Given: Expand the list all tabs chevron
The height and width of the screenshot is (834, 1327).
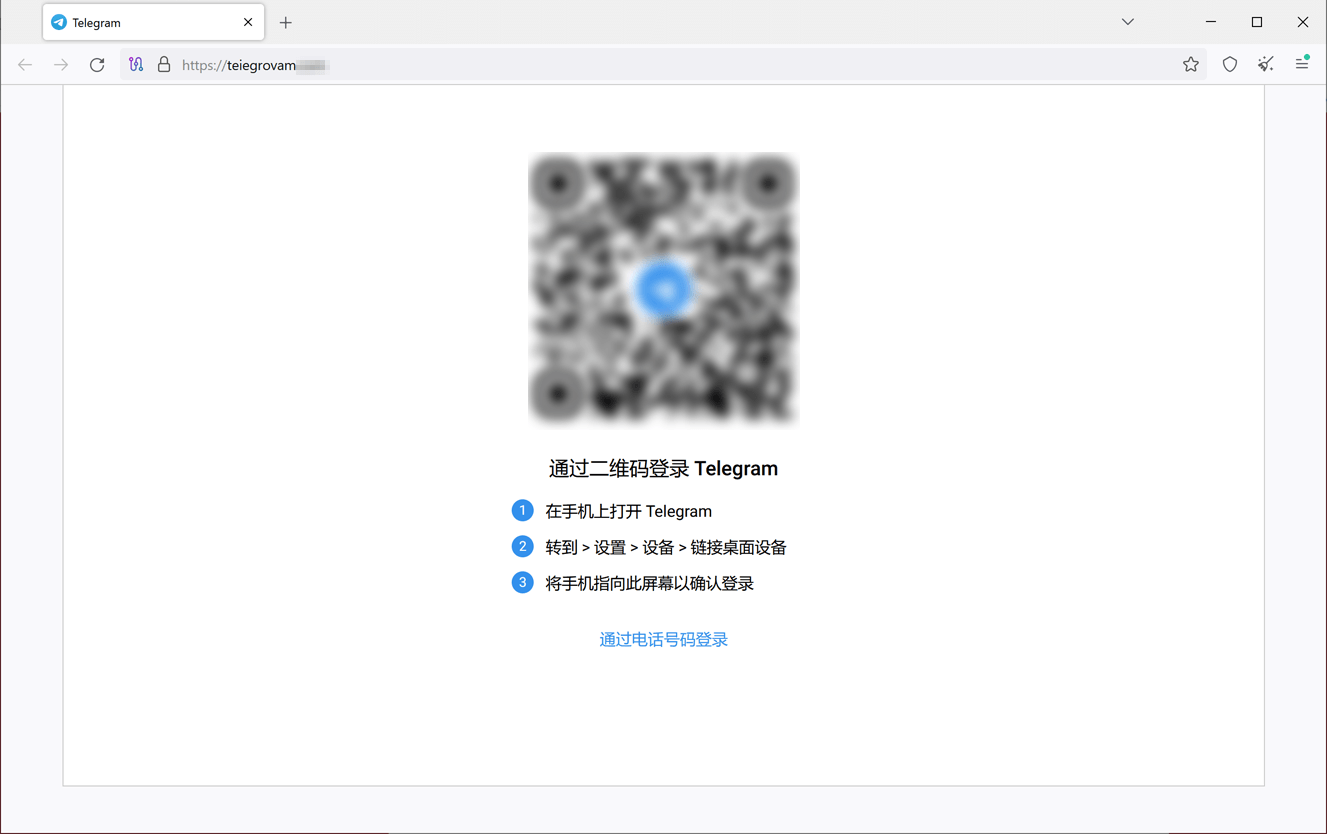Looking at the screenshot, I should tap(1127, 22).
